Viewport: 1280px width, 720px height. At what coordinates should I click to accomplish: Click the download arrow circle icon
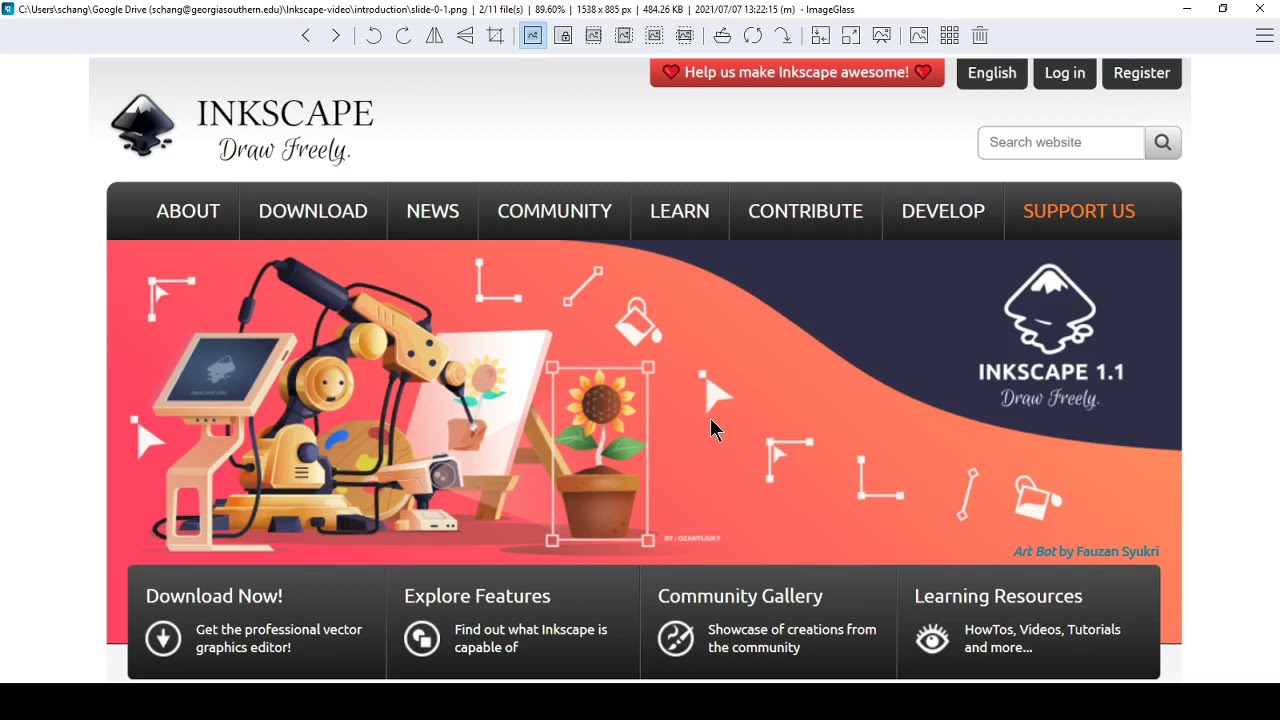point(163,638)
